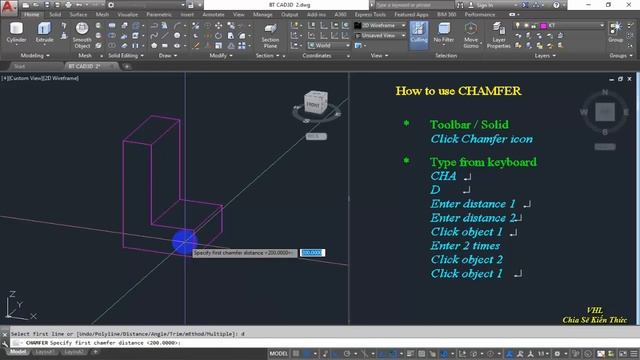This screenshot has height=360, width=640.
Task: Click the CHAMFER command line input
Action: (325, 343)
